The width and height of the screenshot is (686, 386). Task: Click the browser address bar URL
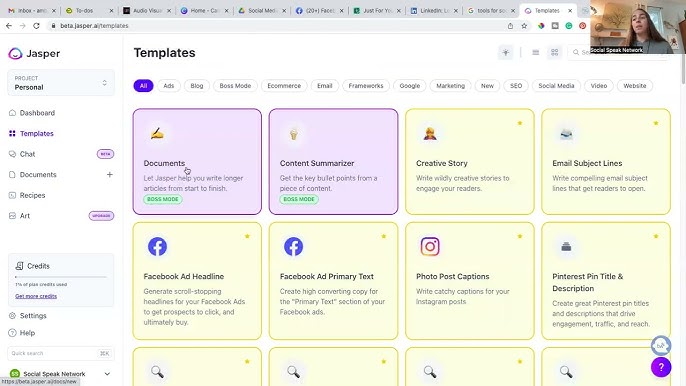pyautogui.click(x=94, y=26)
